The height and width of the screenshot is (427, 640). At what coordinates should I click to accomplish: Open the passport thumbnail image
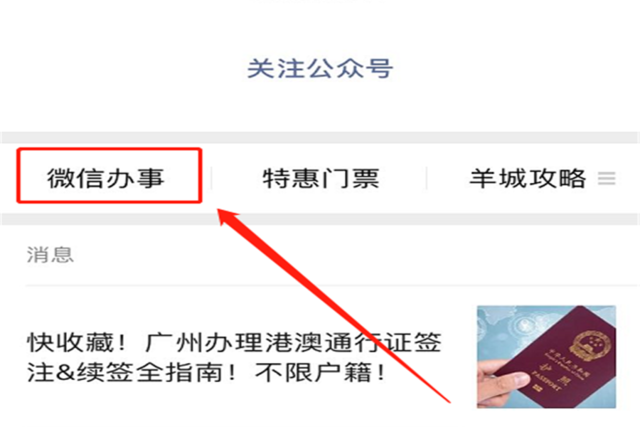[546, 356]
